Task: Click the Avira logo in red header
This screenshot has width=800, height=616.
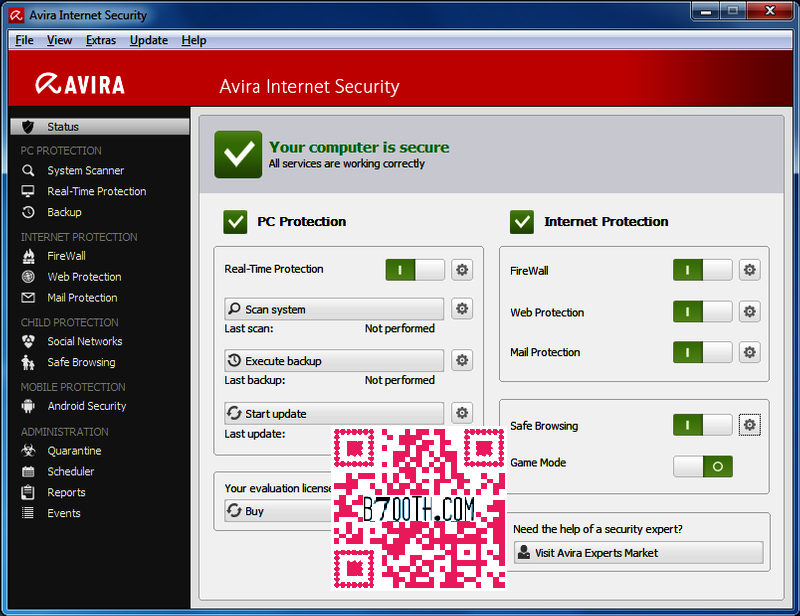Action: (x=80, y=84)
